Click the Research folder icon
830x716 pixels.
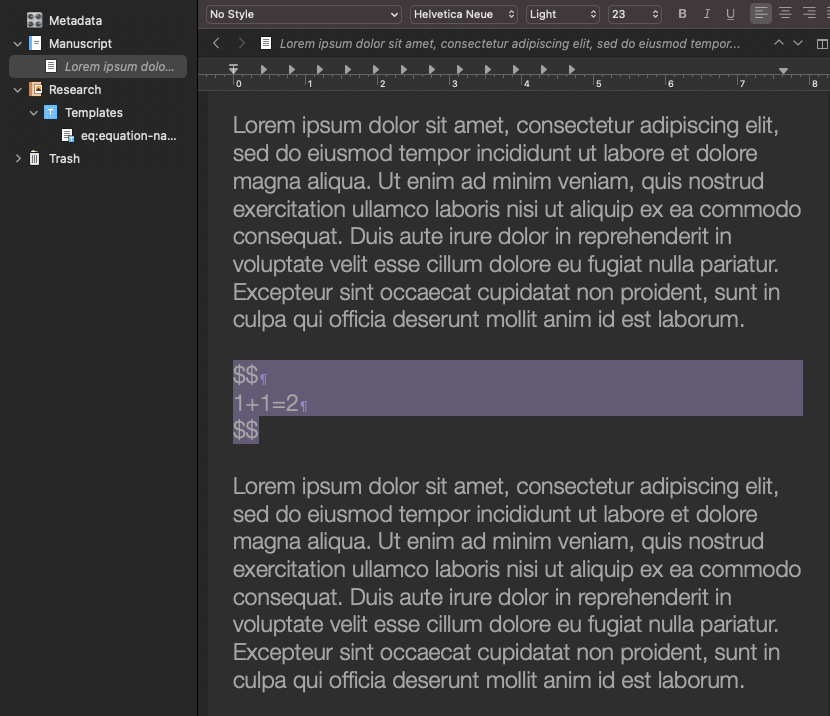35,89
